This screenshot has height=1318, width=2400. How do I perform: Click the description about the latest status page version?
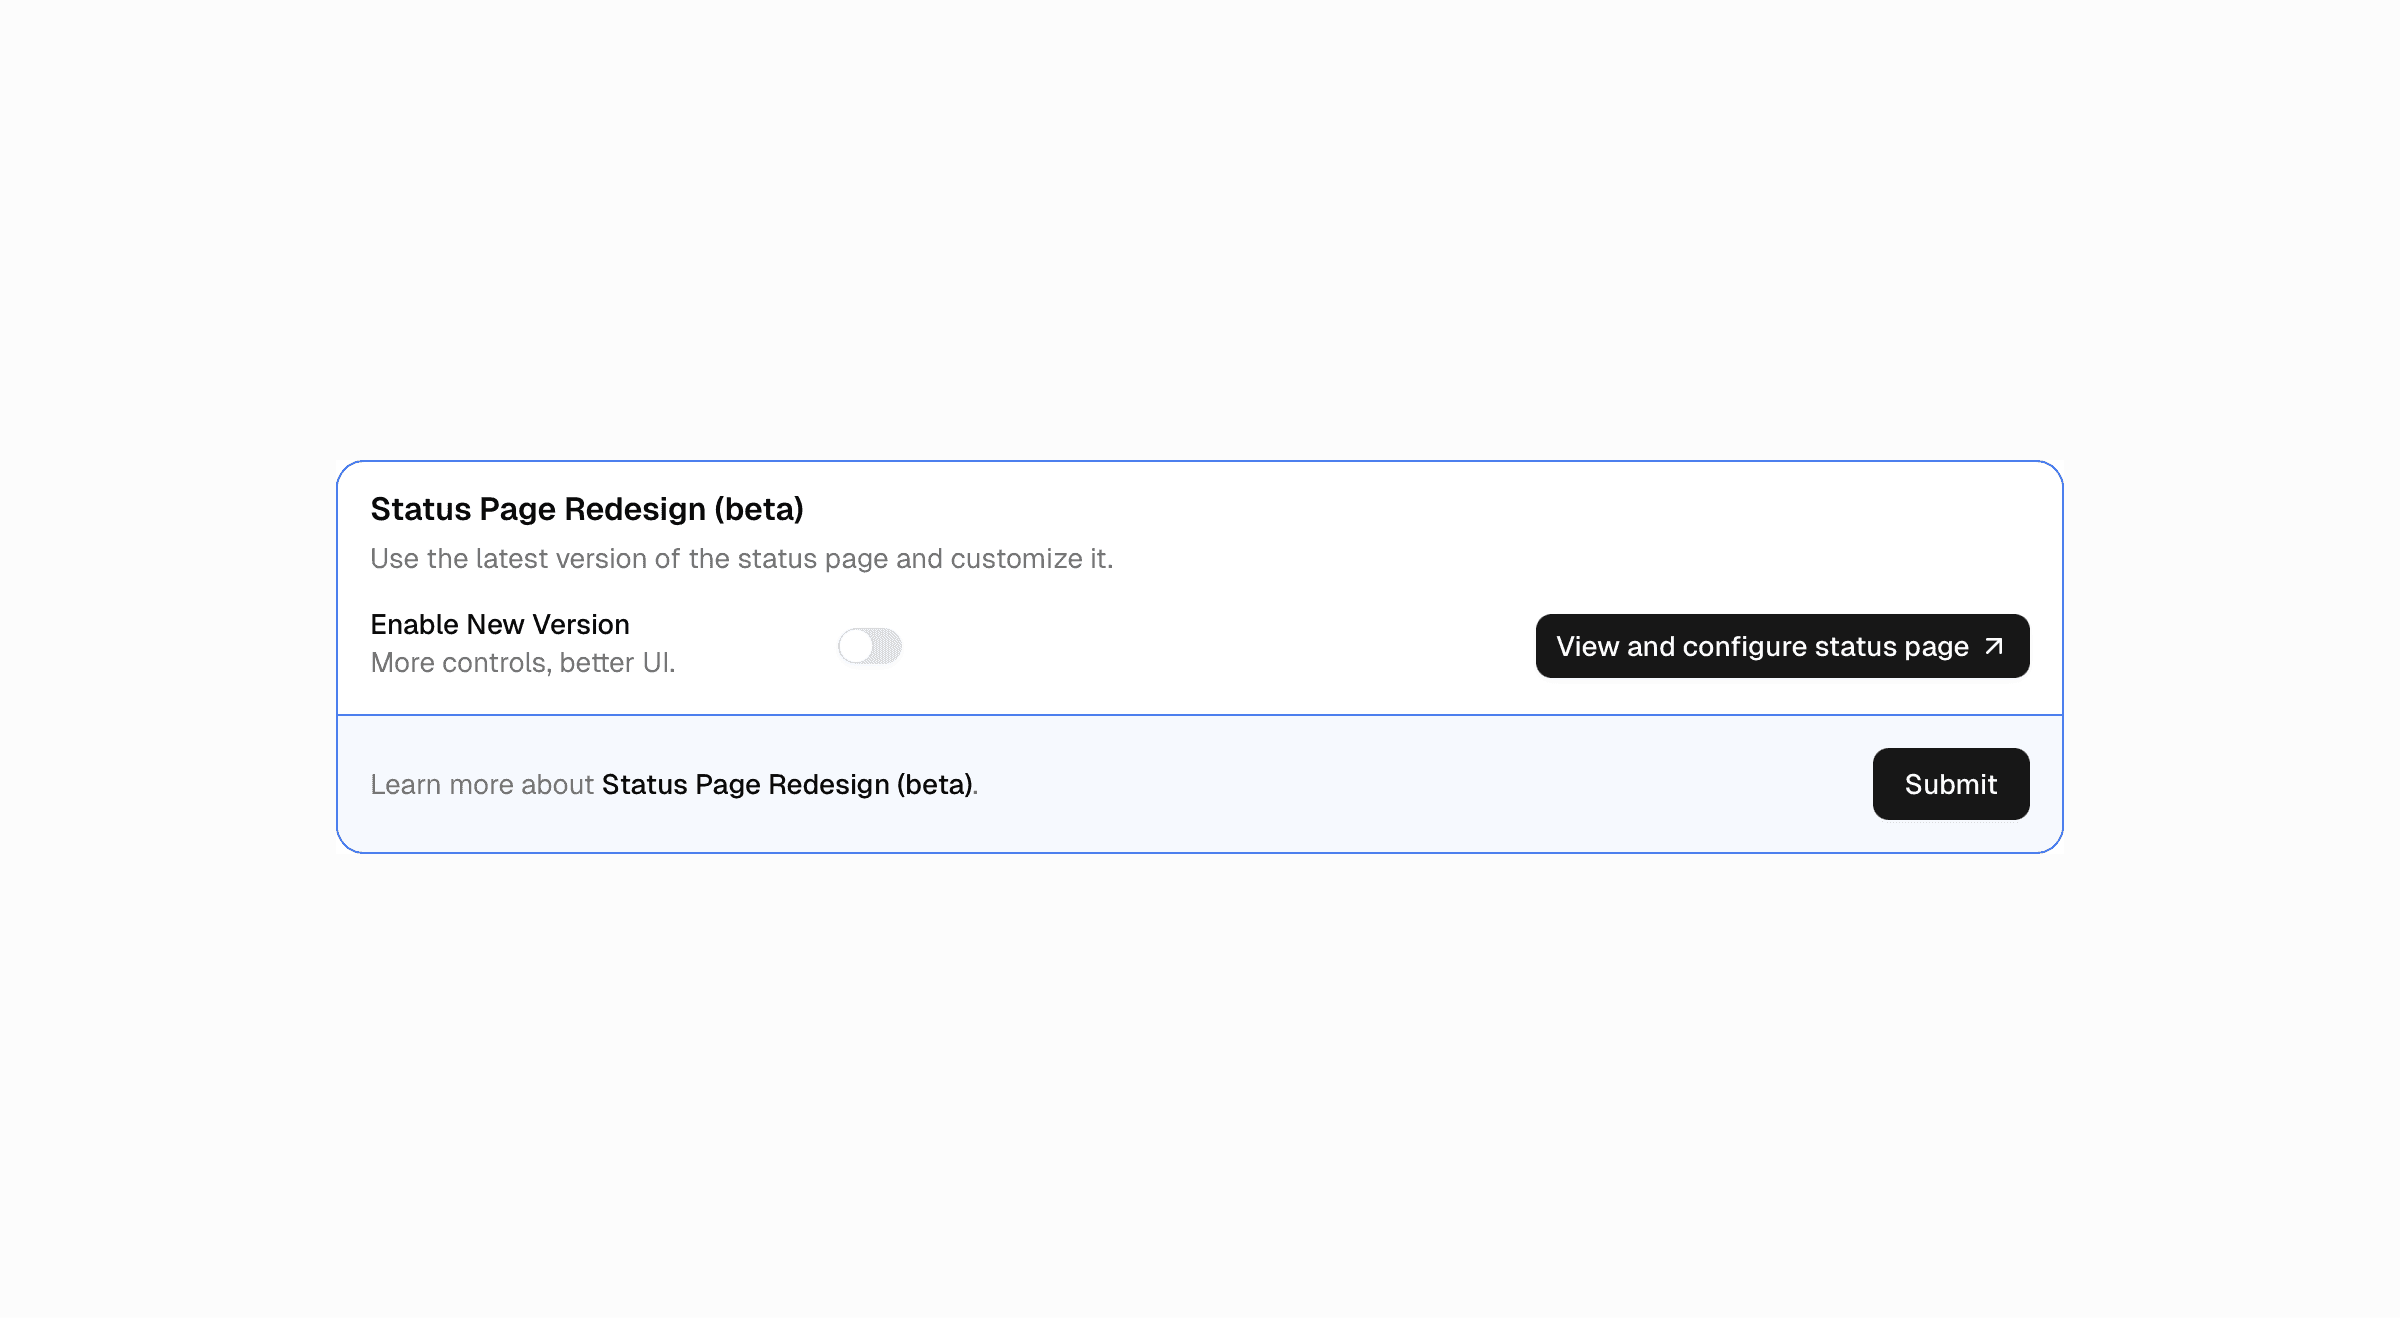pos(742,558)
